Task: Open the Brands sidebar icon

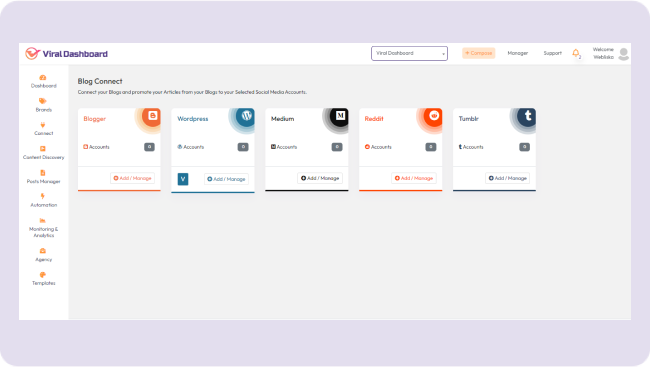Action: coord(43,101)
